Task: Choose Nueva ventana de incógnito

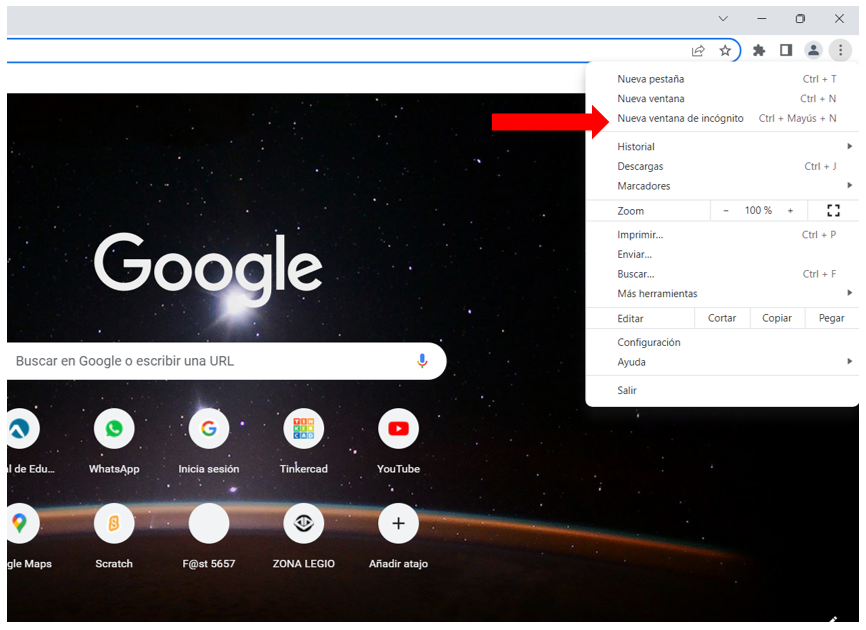Action: point(722,118)
